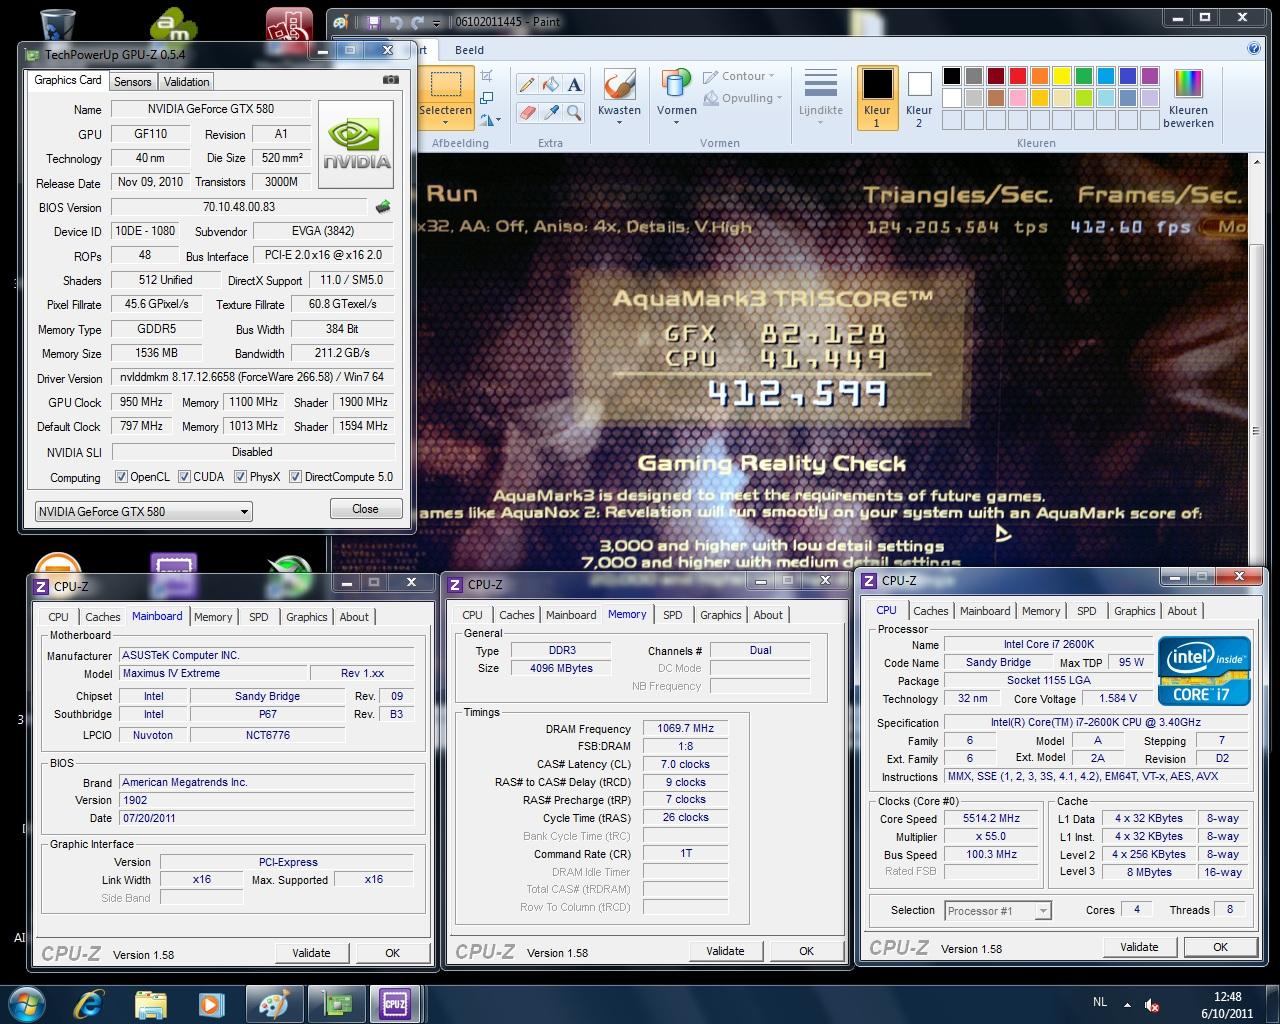Open Graphics tab in CPU-Z Memory window
Image resolution: width=1280 pixels, height=1024 pixels.
coord(721,615)
